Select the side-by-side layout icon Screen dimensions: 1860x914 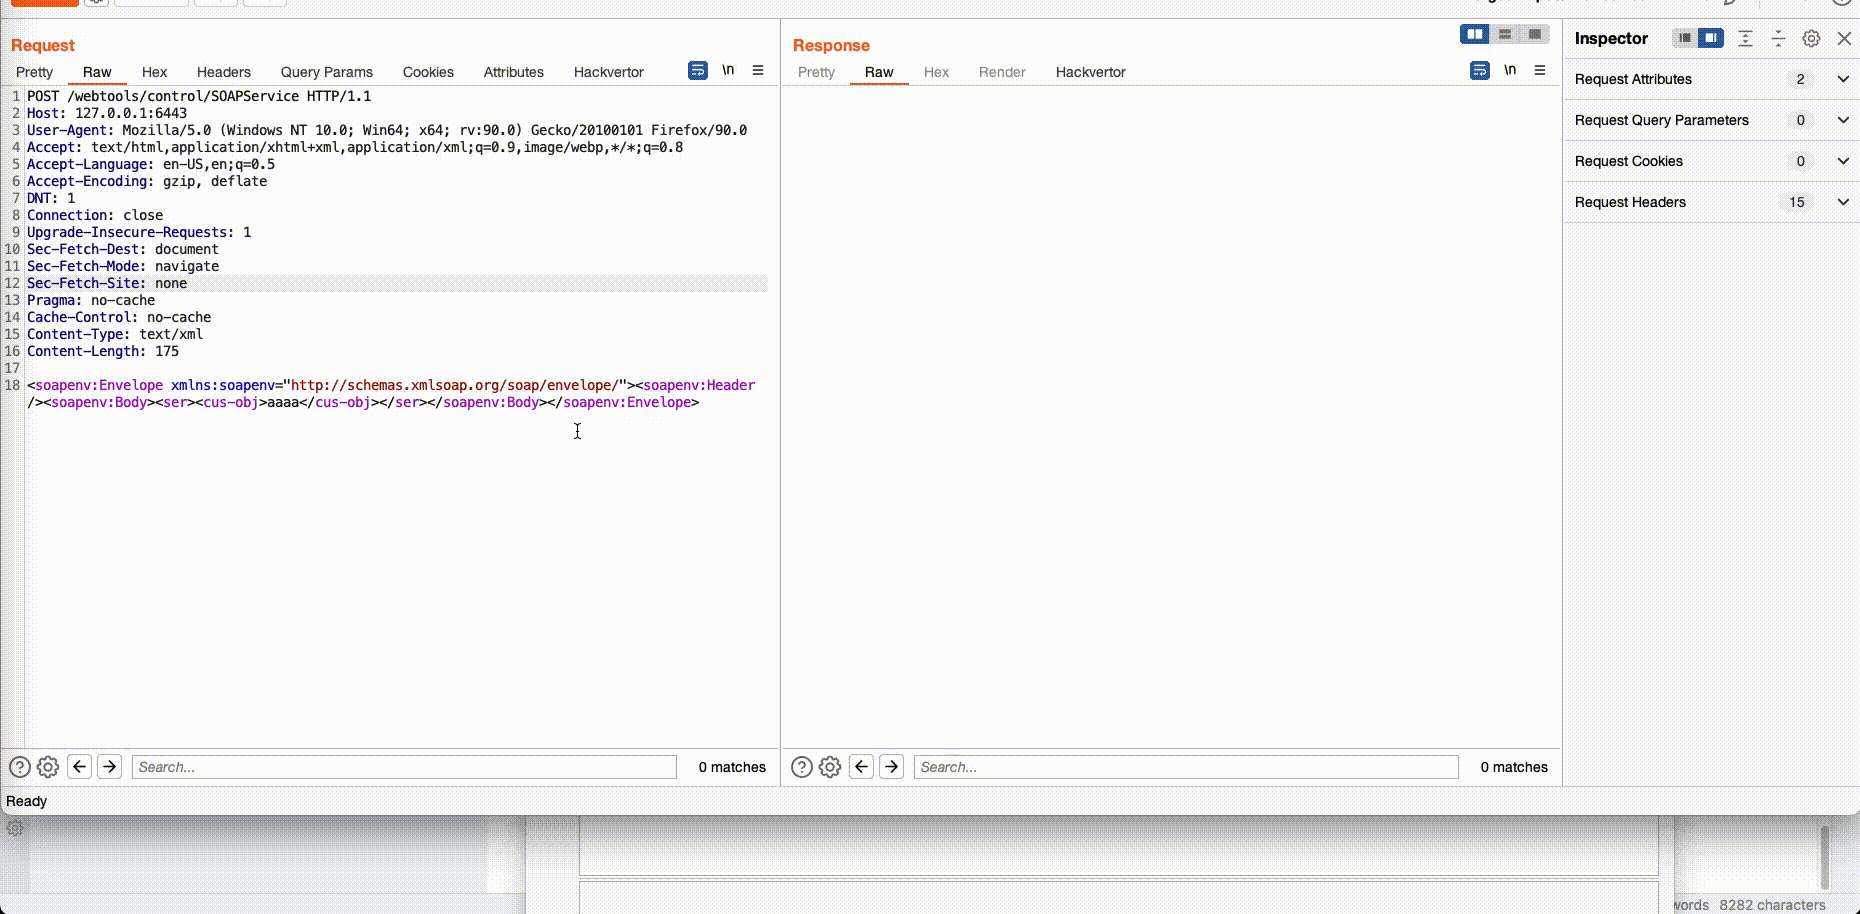point(1475,34)
